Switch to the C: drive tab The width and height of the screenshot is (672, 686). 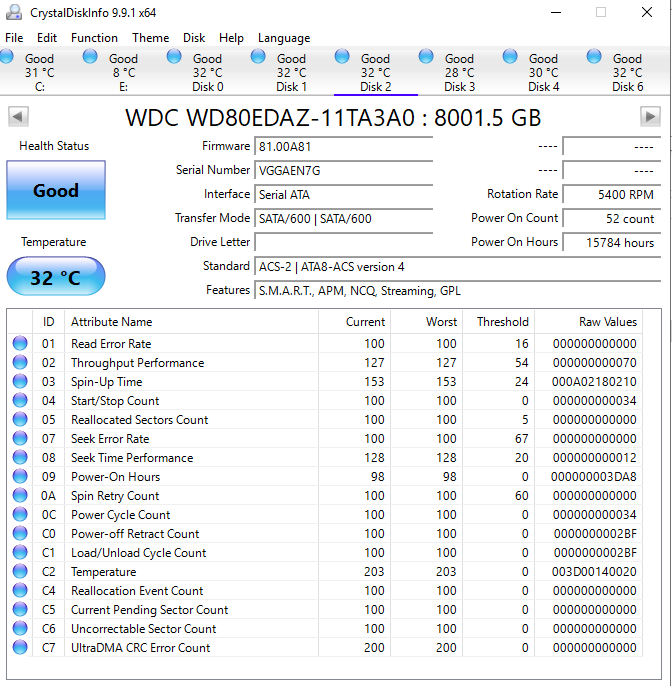coord(38,72)
